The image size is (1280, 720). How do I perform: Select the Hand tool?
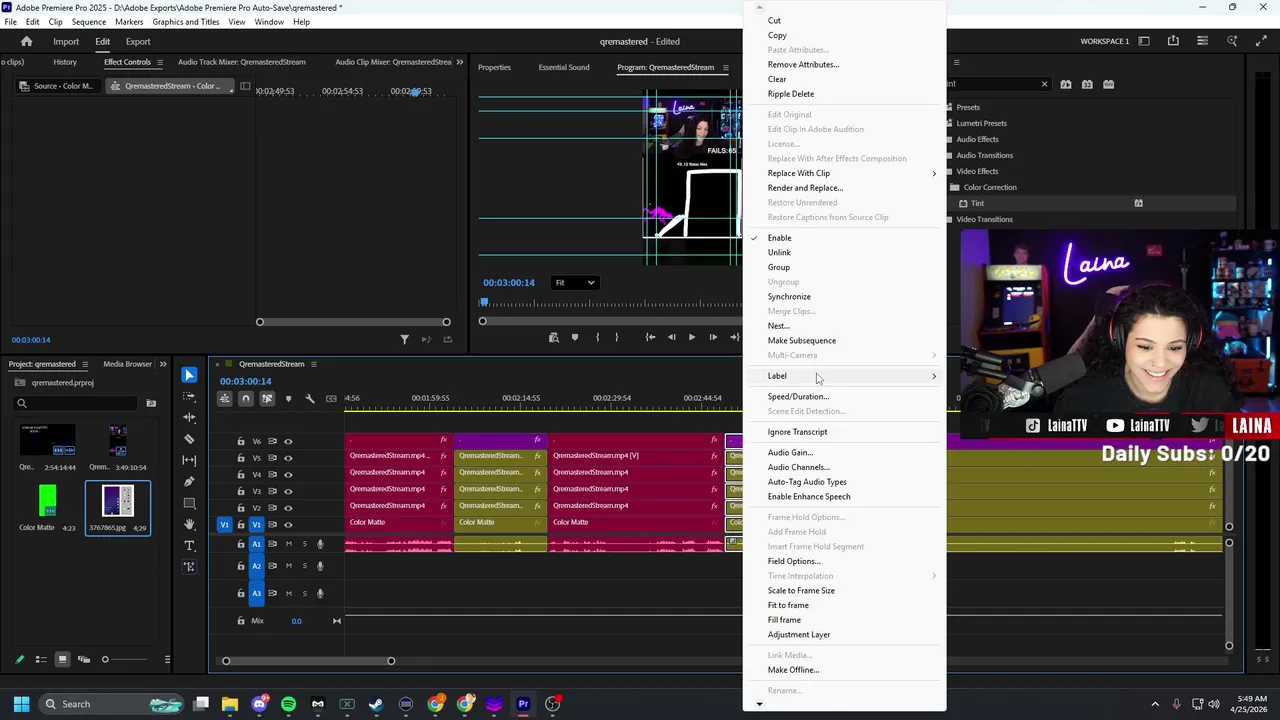coord(189,524)
